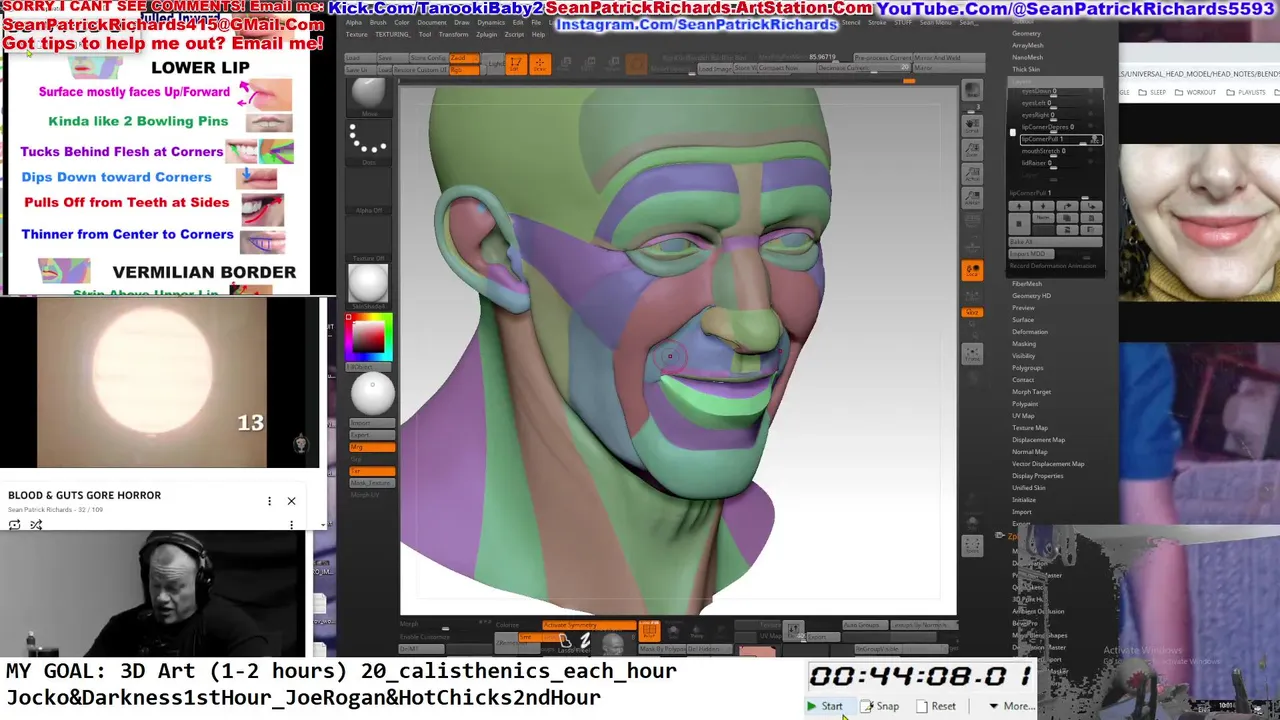The image size is (1280, 720).
Task: Click the Start timer play icon
Action: pos(812,706)
